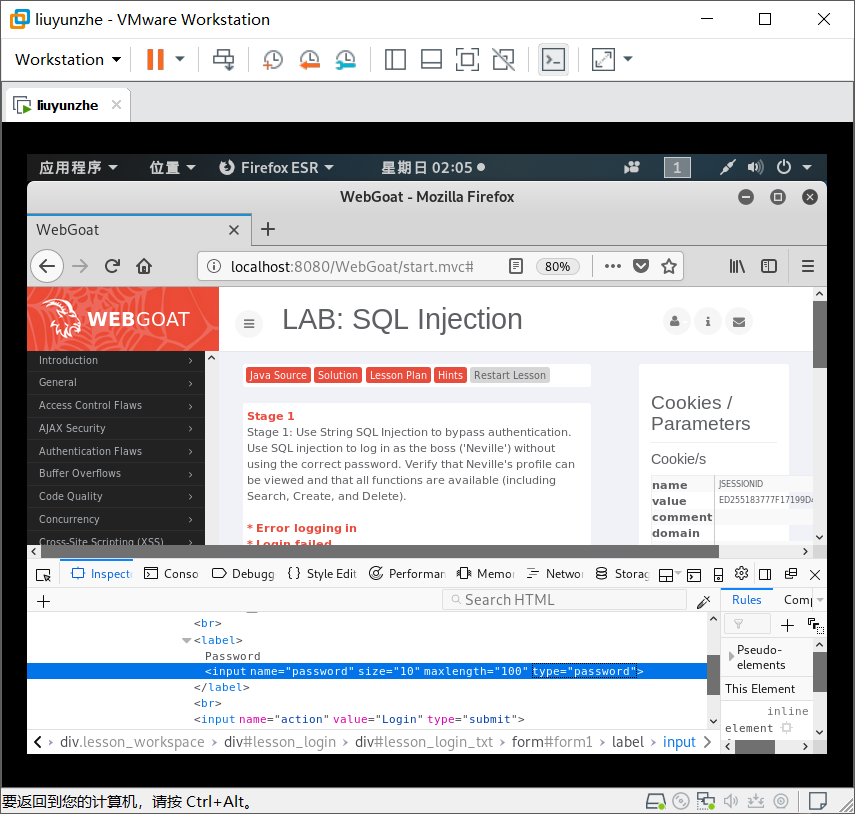
Task: Pause the virtual machine
Action: 155,59
